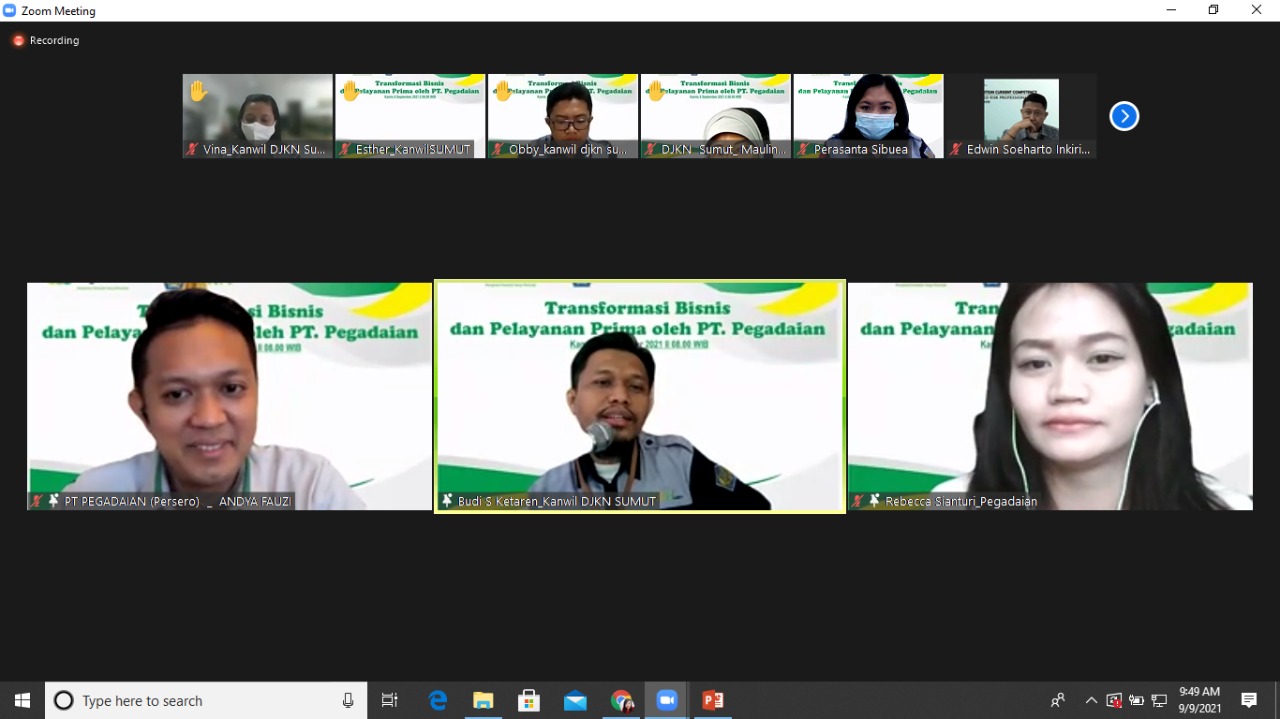This screenshot has height=719, width=1280.
Task: Open Task View on the taskbar
Action: (390, 701)
